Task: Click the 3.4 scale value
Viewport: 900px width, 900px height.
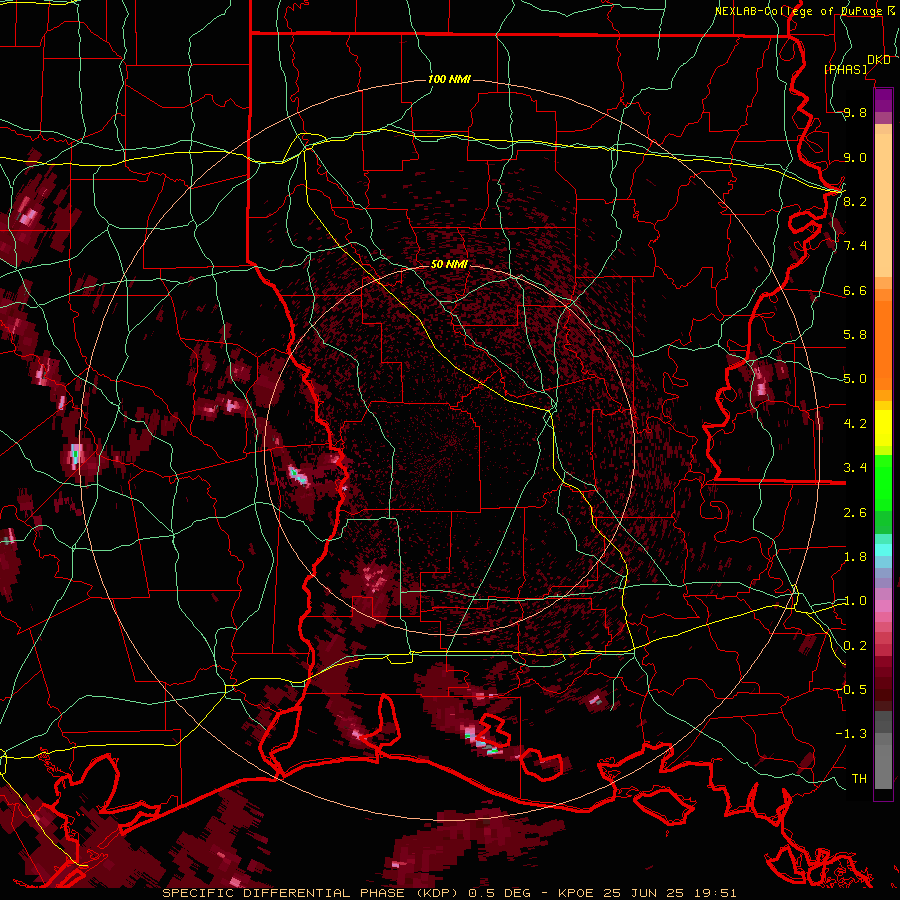Action: (855, 468)
